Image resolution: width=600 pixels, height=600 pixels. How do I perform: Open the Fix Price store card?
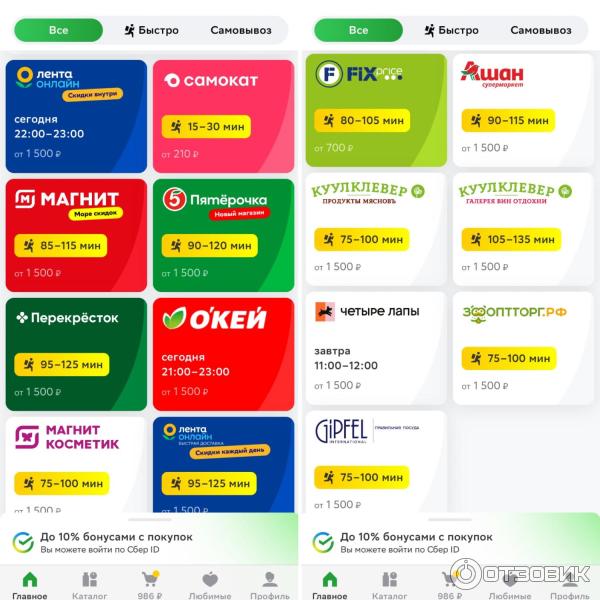(376, 110)
